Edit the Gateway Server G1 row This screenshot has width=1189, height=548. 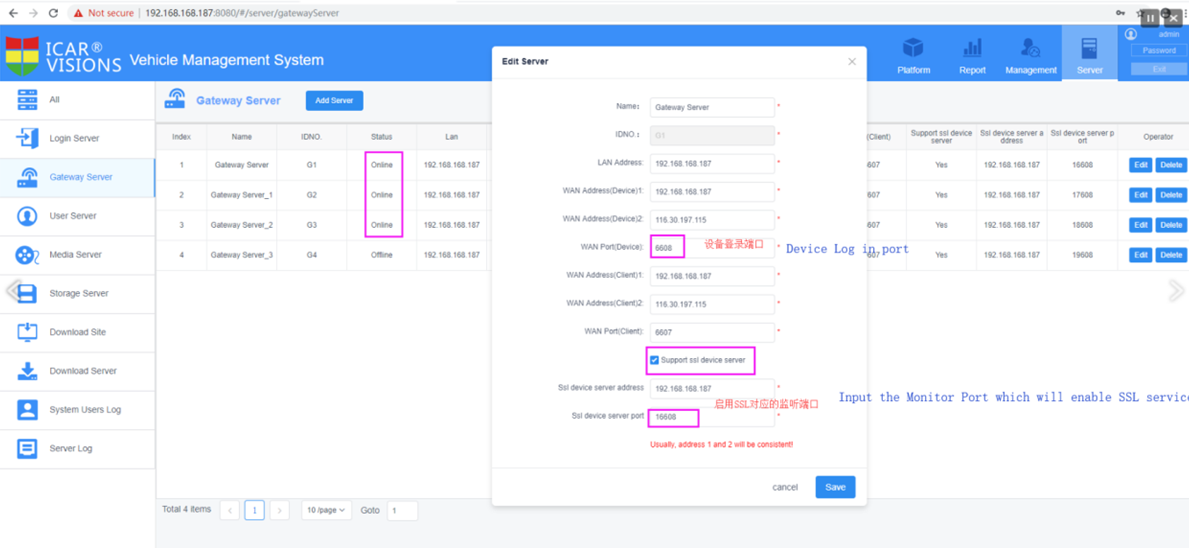(1140, 164)
